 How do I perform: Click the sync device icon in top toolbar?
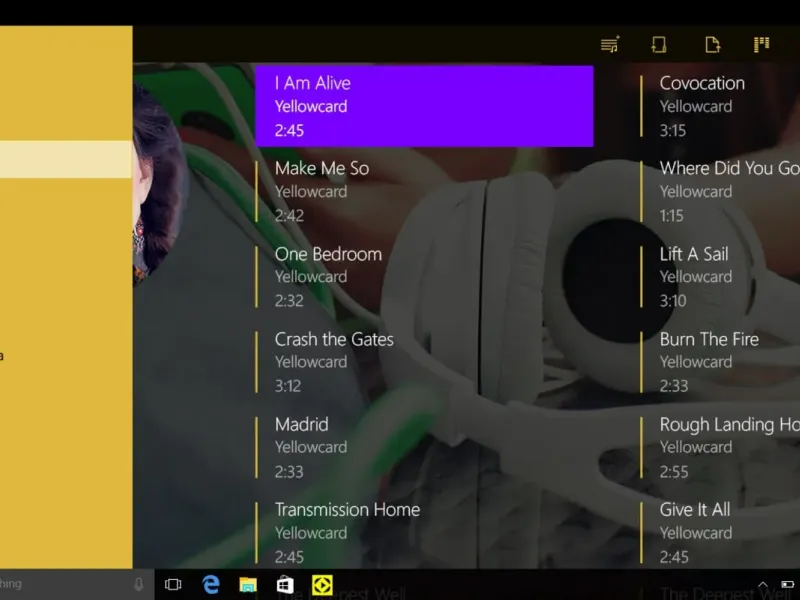(x=659, y=44)
